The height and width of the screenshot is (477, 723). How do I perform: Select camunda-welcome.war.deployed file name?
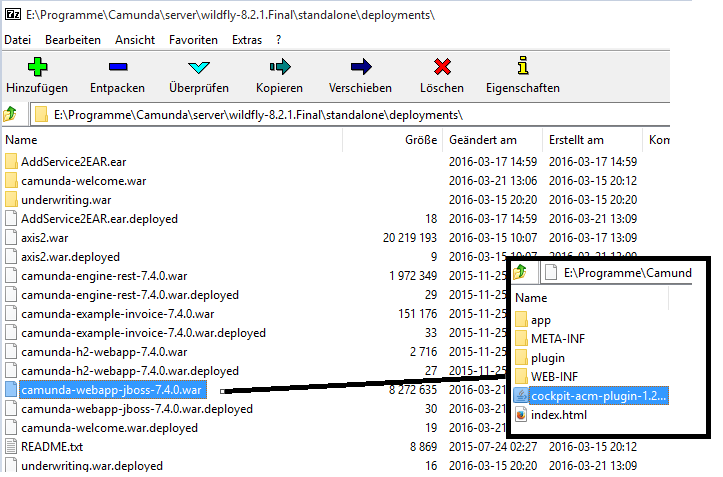(109, 428)
